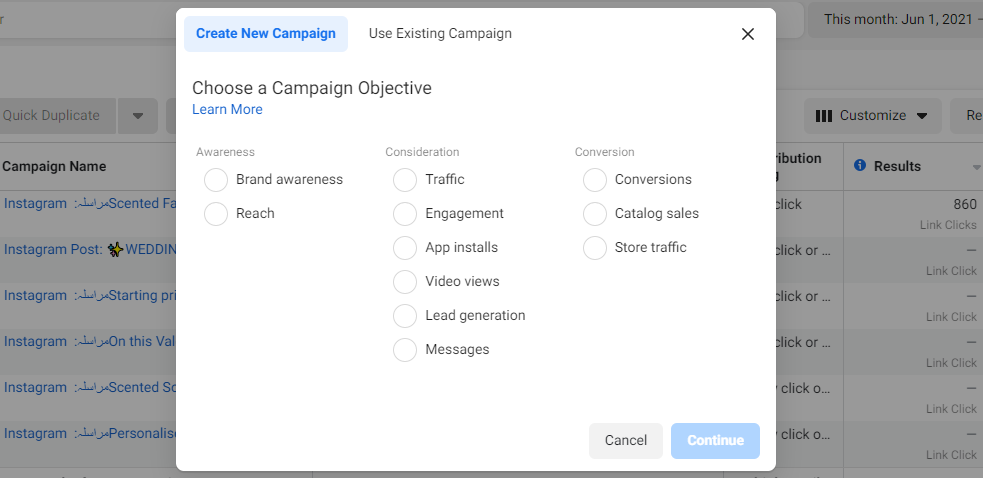Open the Learn More link
This screenshot has width=983, height=478.
point(227,109)
